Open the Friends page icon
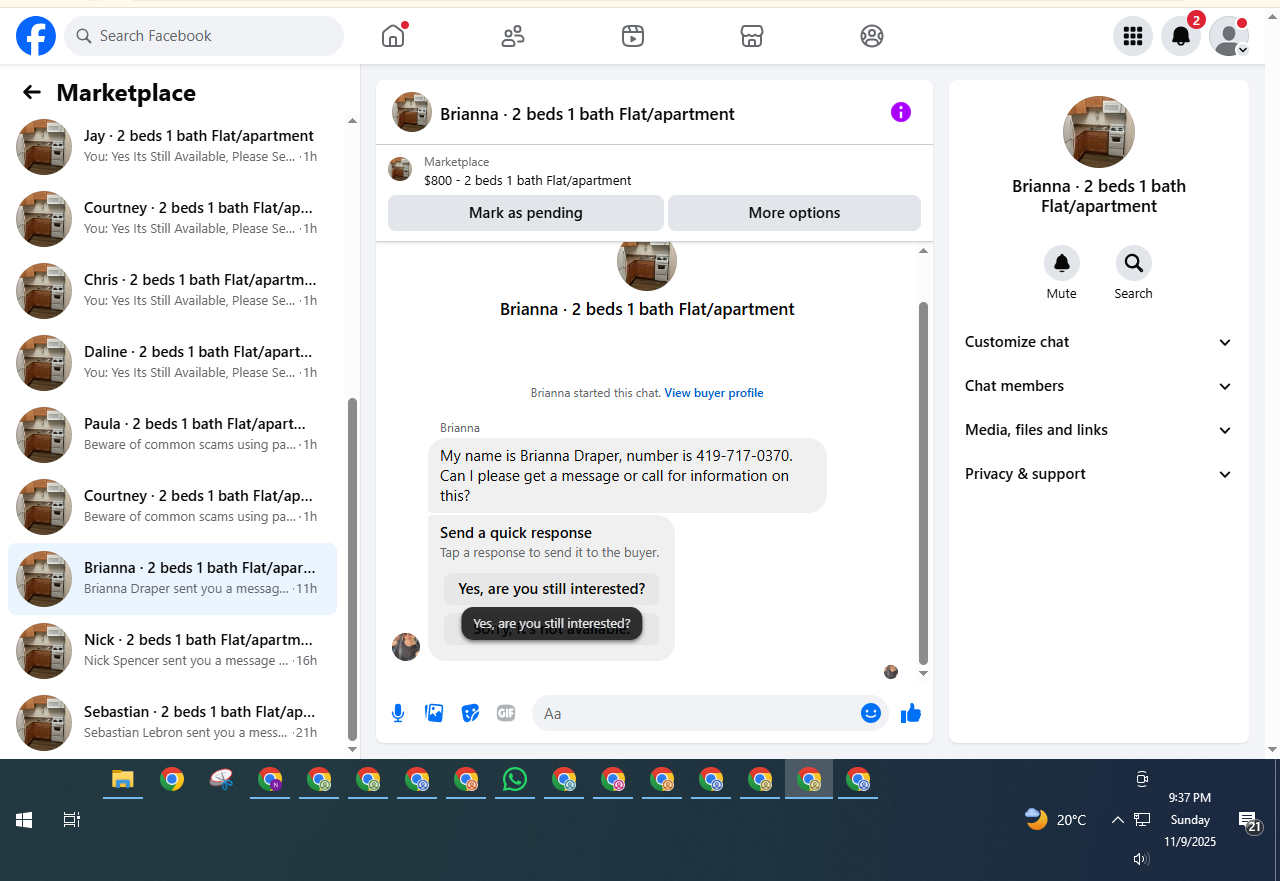Image resolution: width=1280 pixels, height=881 pixels. 513,36
